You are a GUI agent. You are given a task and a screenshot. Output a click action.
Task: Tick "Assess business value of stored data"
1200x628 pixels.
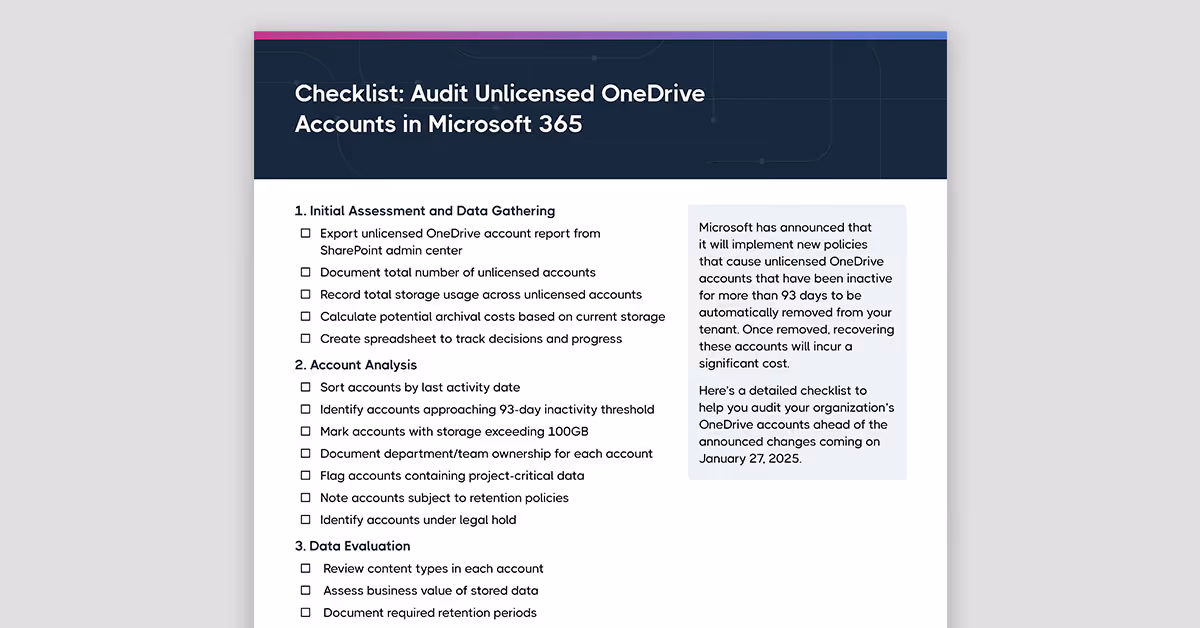305,590
